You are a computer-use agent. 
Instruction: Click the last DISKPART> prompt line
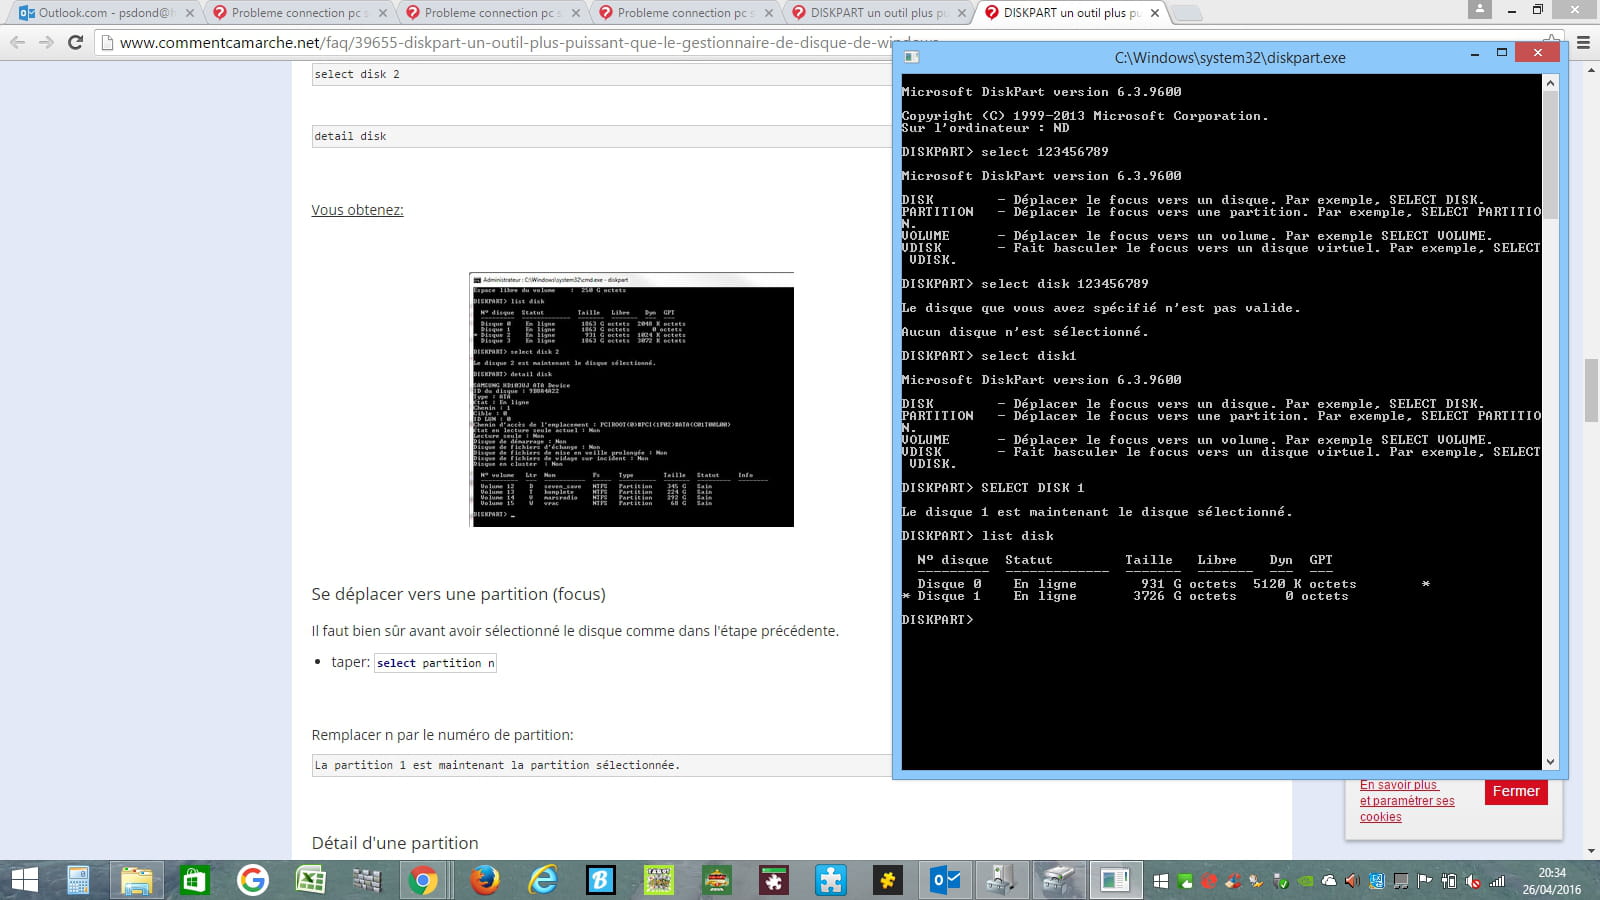pos(937,620)
